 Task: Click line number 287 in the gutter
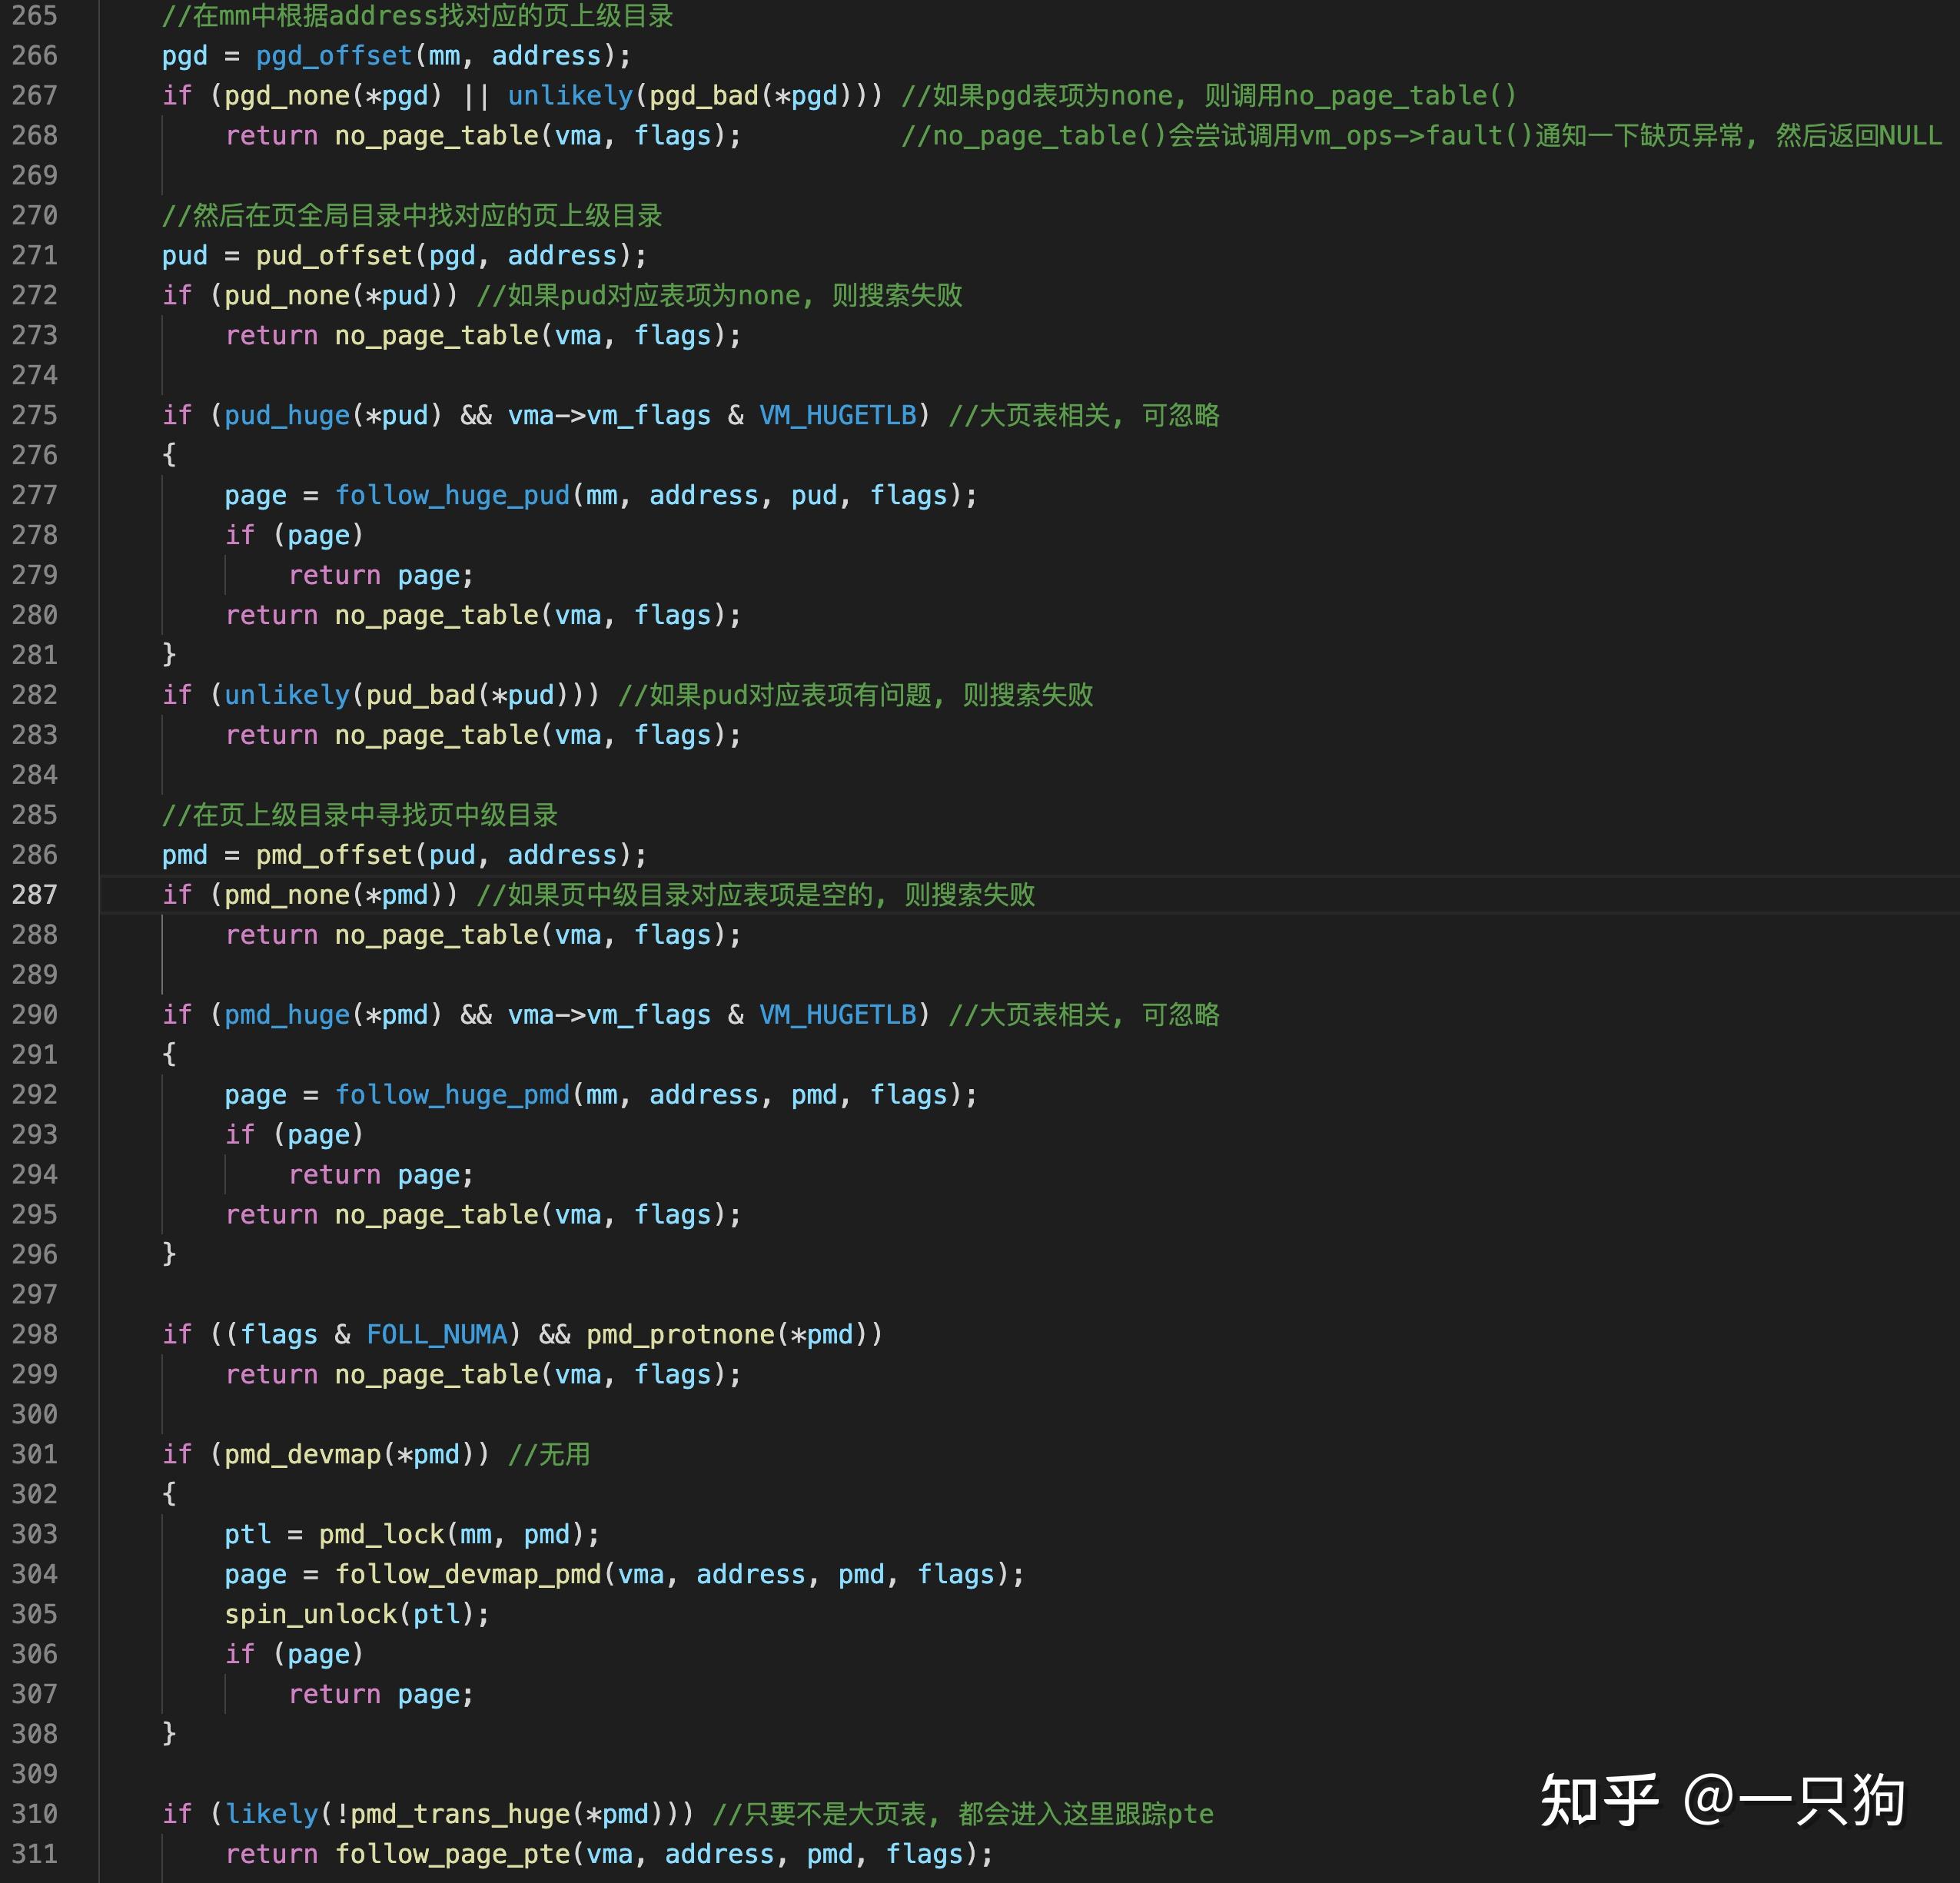pos(35,895)
